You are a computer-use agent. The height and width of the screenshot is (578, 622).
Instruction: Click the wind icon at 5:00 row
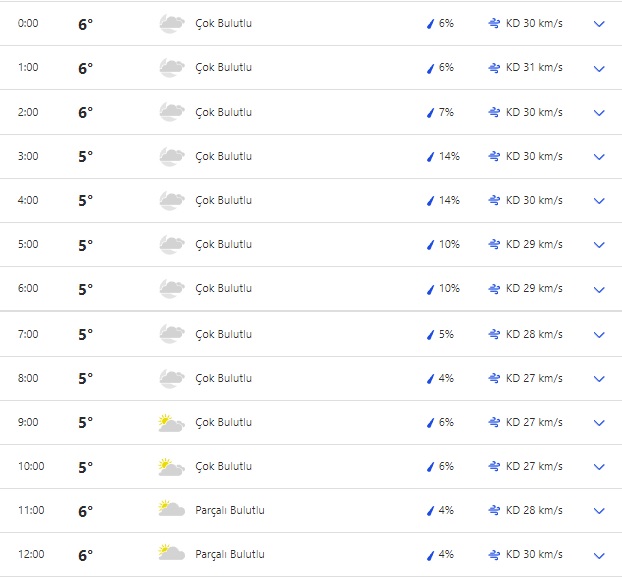pyautogui.click(x=494, y=245)
